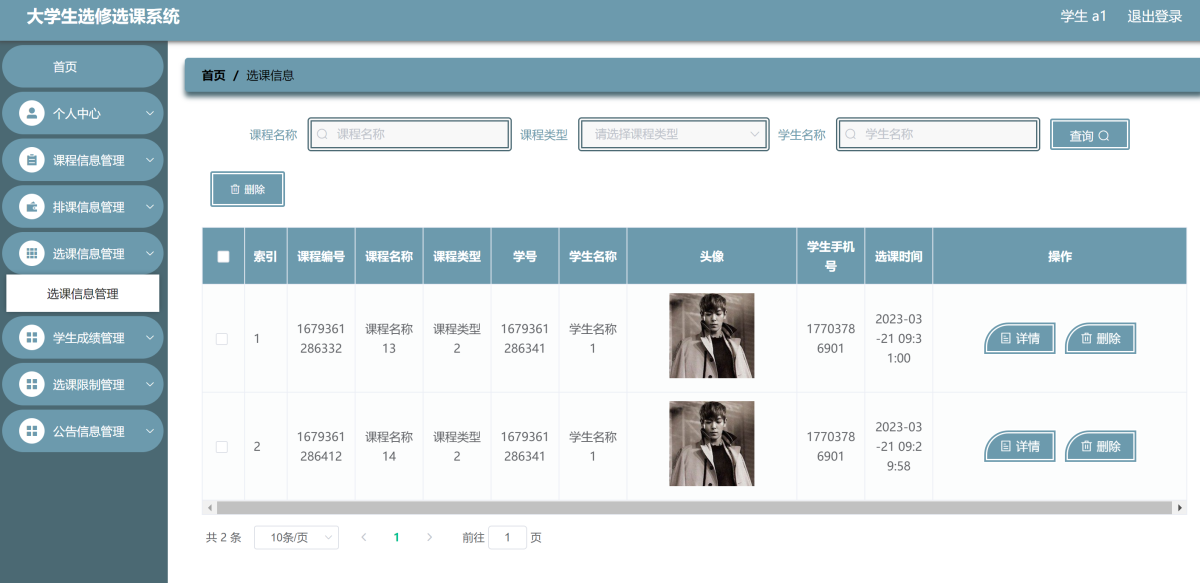Click the 学生成绩管理 sidebar icon
Viewport: 1200px width, 583px height.
pos(31,338)
